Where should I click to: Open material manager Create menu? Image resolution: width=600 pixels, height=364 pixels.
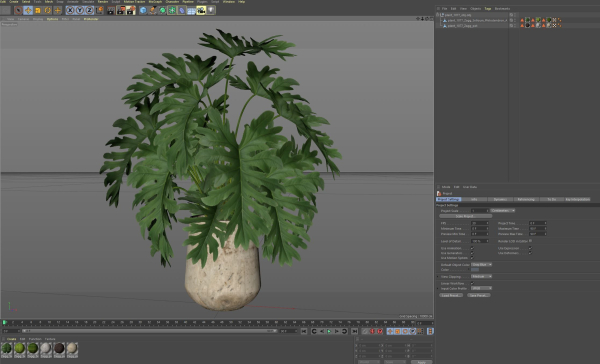pos(11,339)
